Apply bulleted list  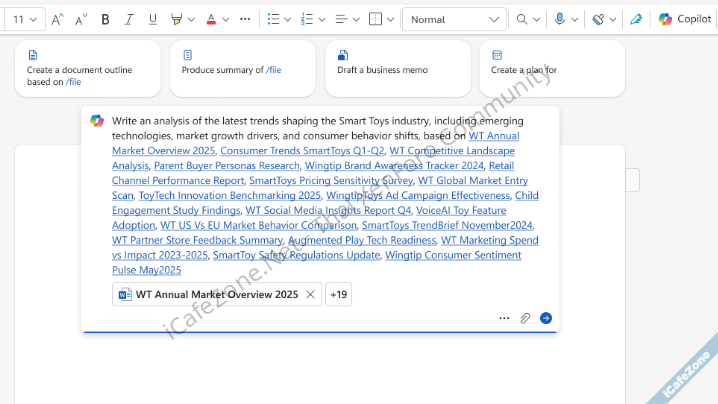point(273,19)
